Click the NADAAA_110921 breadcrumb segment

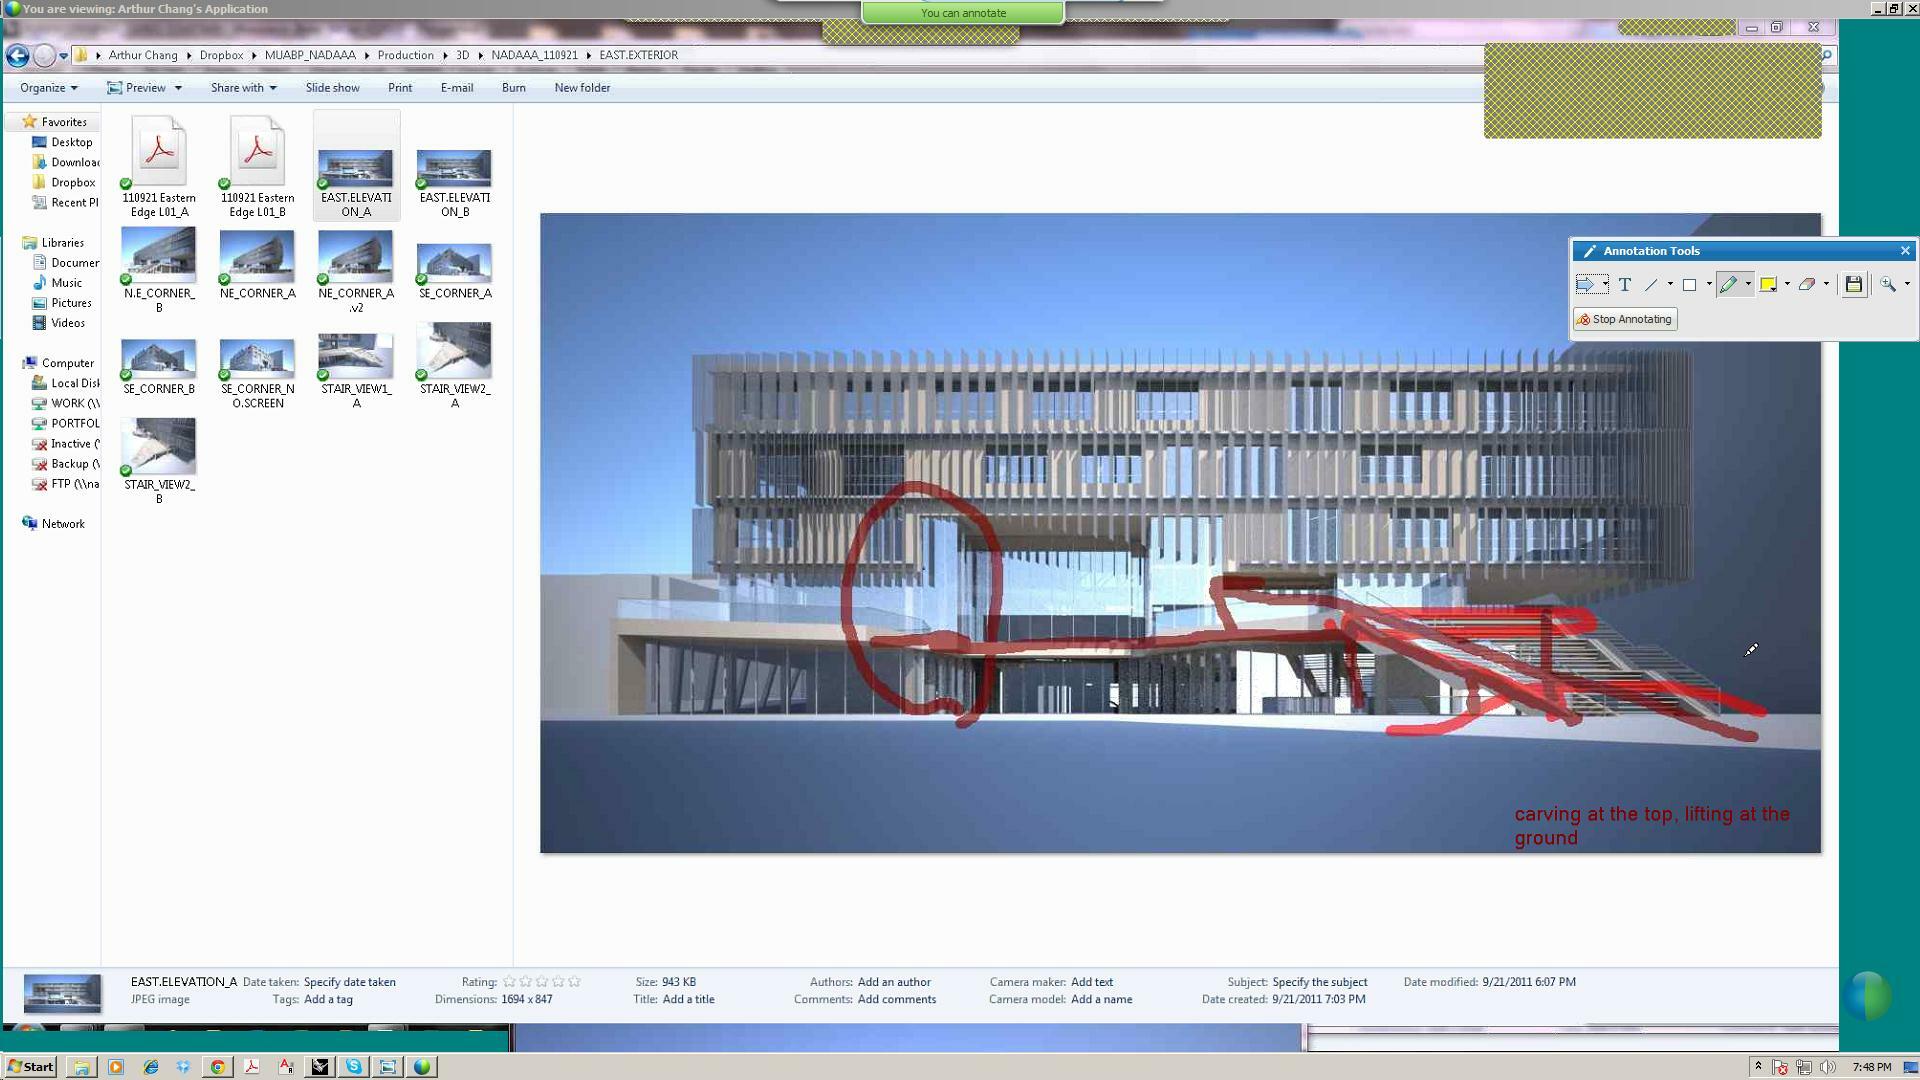pyautogui.click(x=534, y=55)
